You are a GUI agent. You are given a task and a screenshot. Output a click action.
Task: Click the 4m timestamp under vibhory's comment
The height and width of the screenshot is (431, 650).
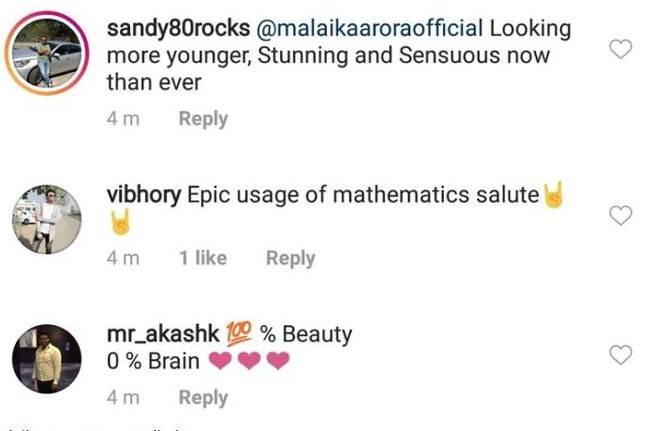tap(123, 258)
